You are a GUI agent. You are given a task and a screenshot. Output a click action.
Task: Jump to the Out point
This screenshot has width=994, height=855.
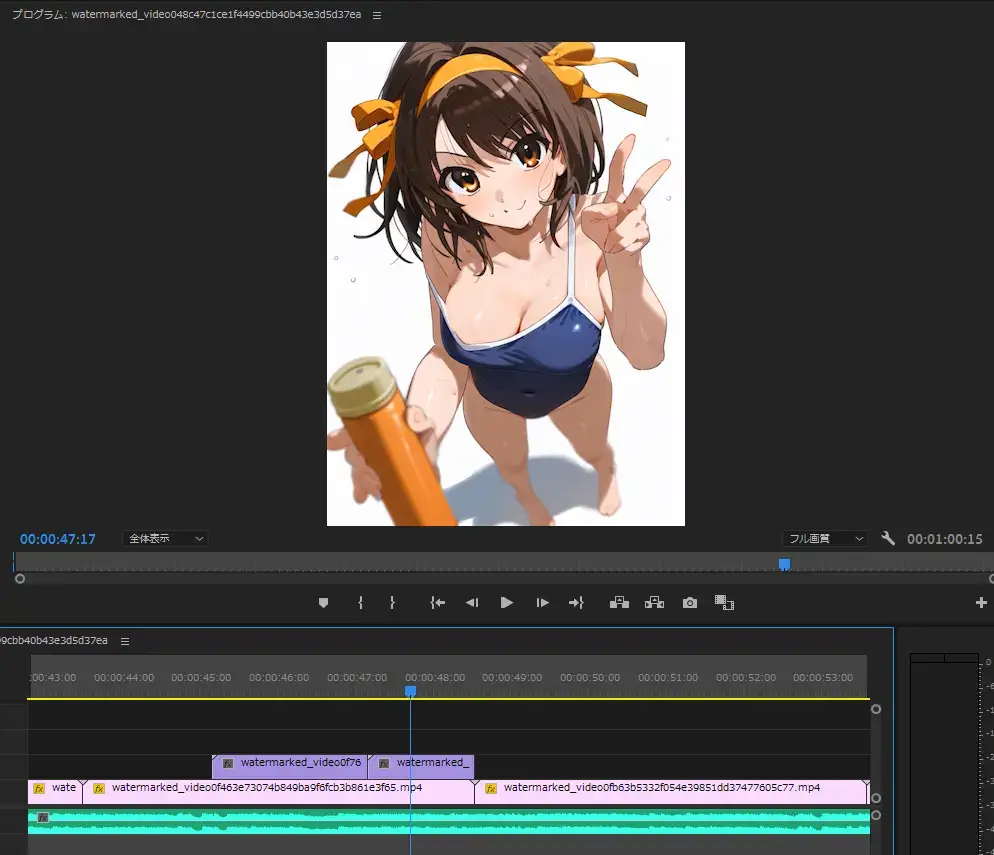pyautogui.click(x=576, y=603)
